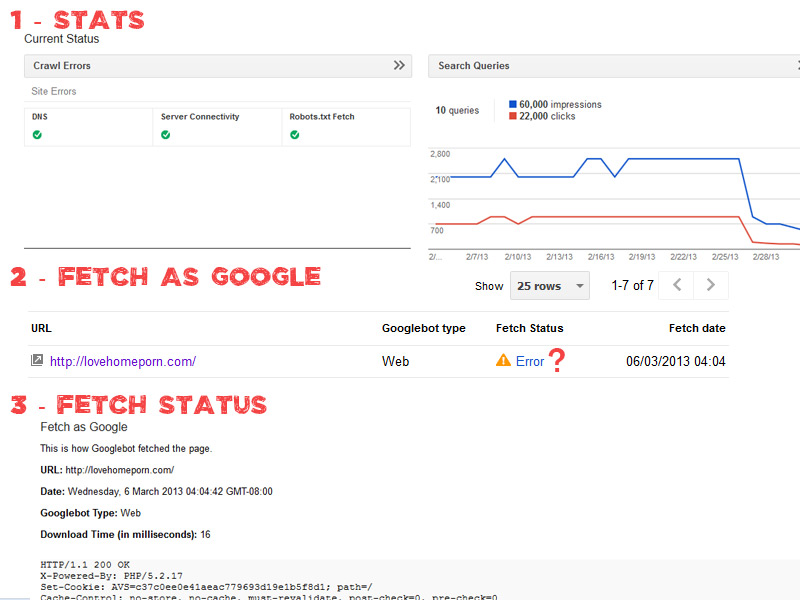Go to next page of results

pos(711,285)
